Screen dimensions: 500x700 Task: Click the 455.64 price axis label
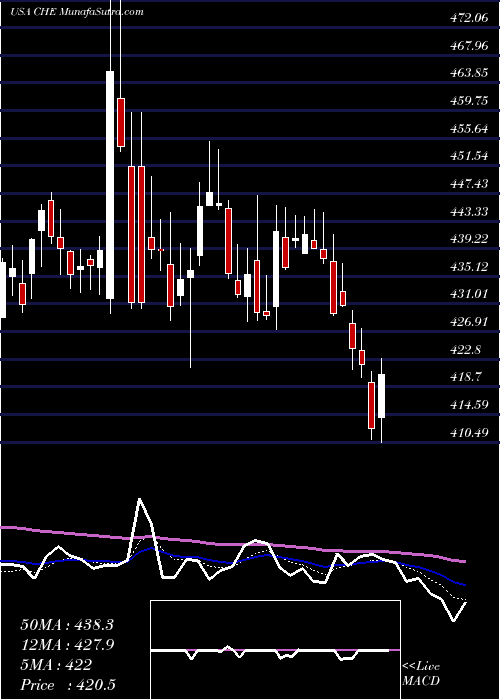point(469,129)
